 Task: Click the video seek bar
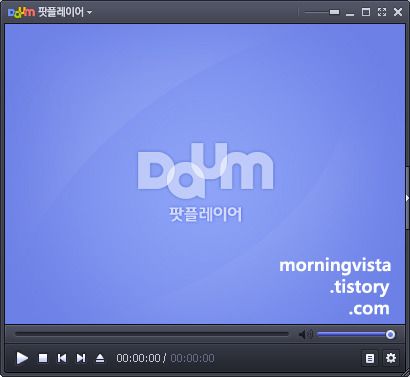point(152,334)
